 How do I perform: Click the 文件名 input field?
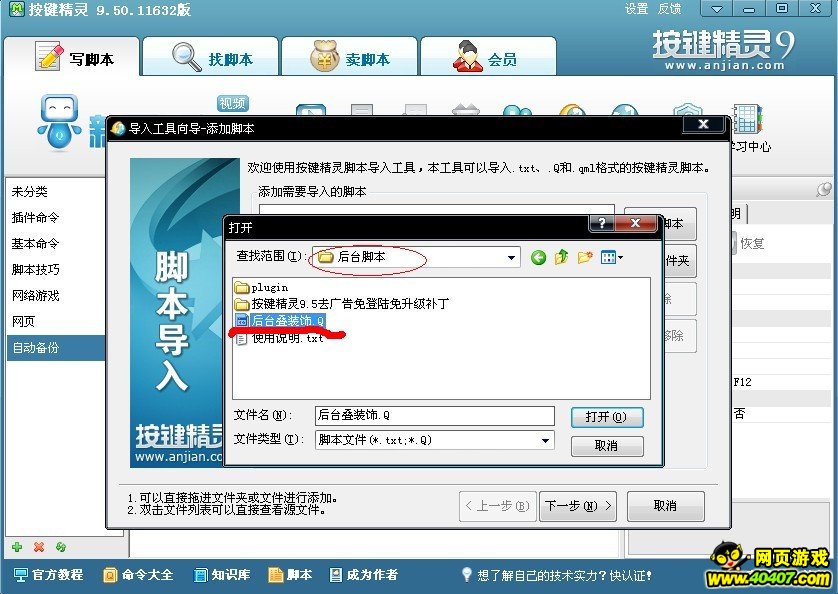434,415
